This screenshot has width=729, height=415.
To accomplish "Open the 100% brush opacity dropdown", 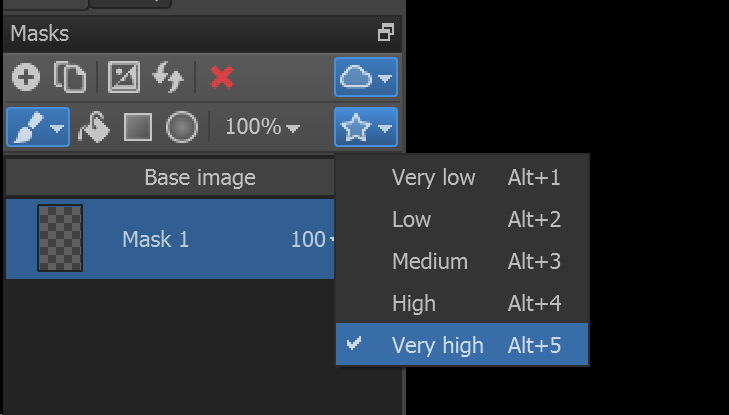I will point(263,127).
